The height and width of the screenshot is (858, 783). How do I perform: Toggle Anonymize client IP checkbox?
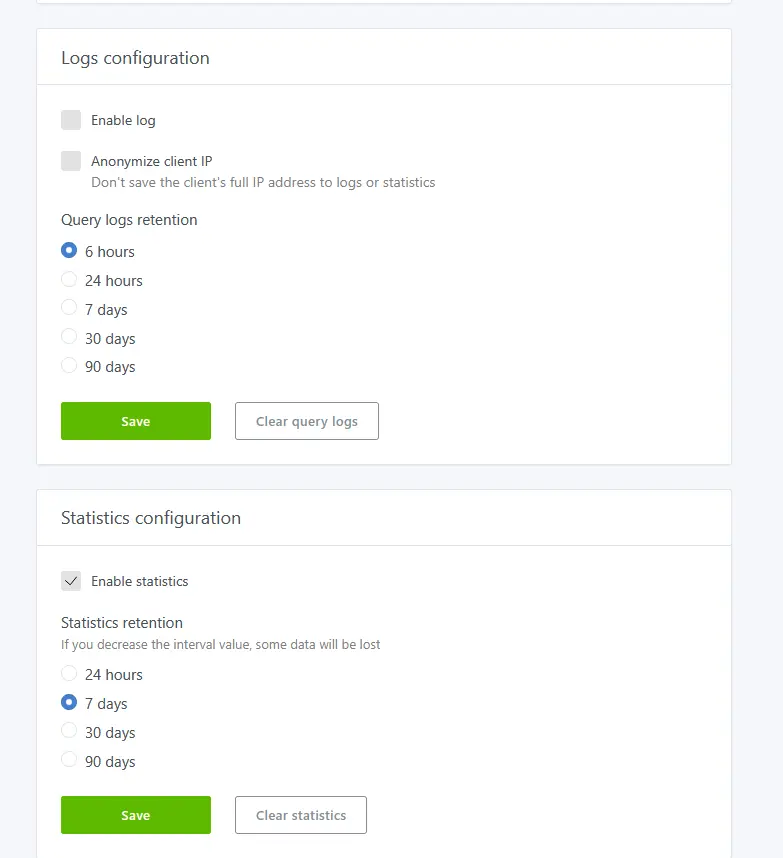[x=71, y=161]
